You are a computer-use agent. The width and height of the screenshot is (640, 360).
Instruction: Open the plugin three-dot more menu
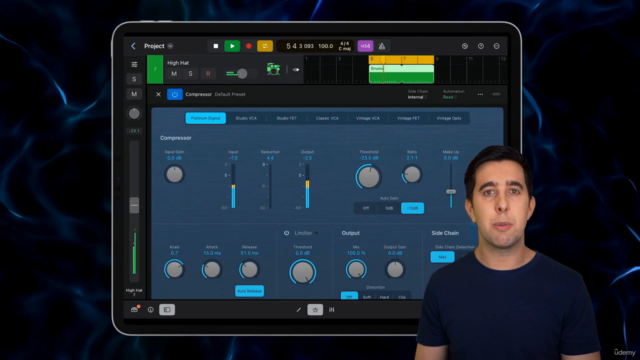[x=480, y=94]
